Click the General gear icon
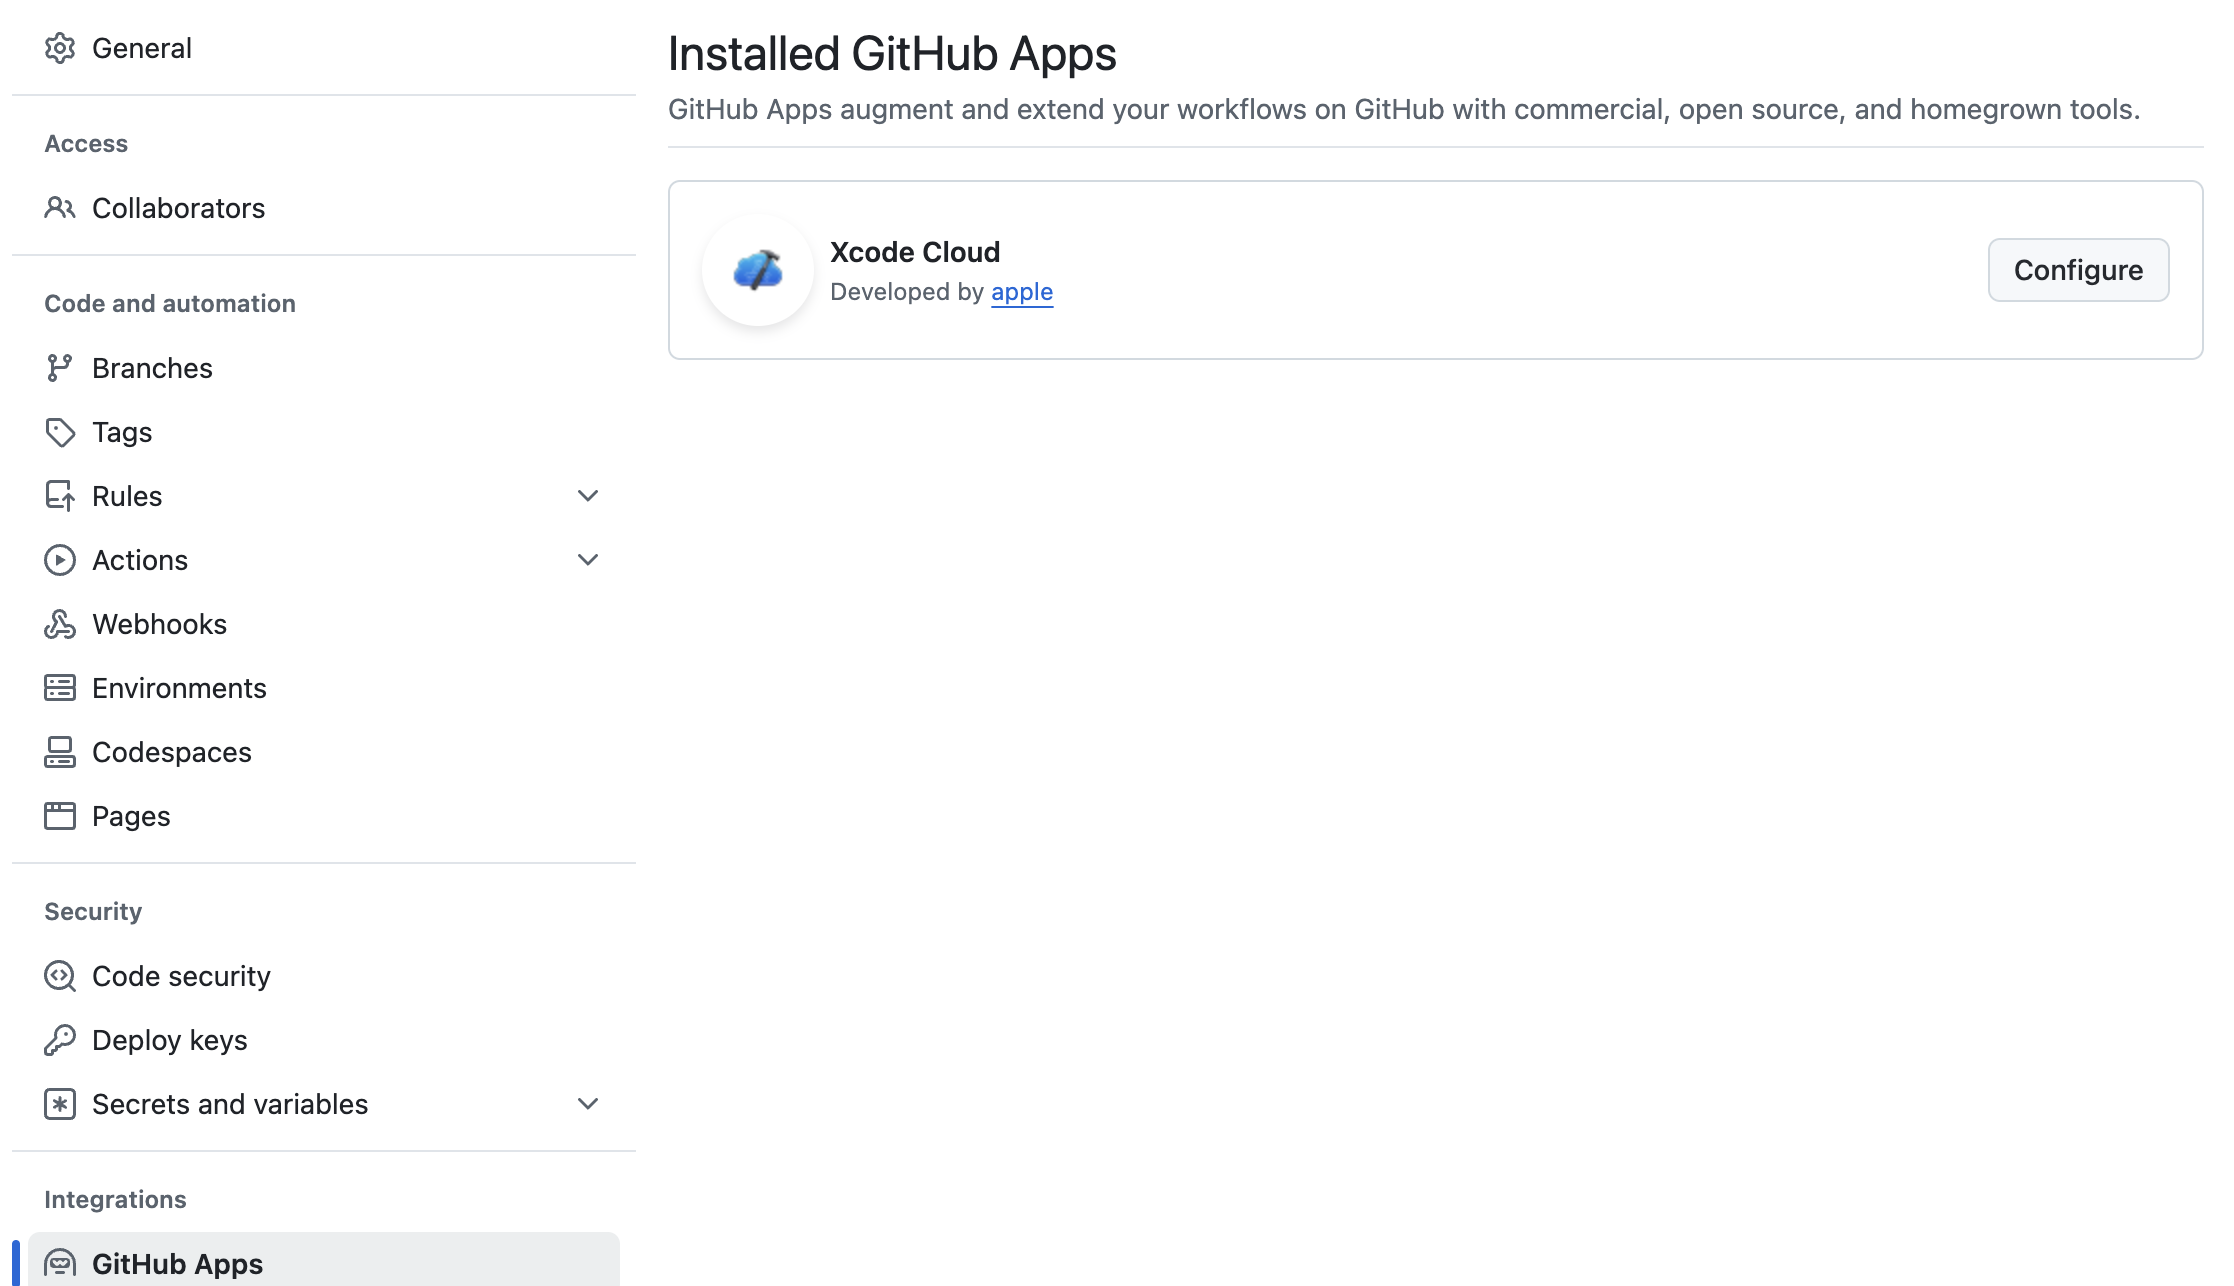Image resolution: width=2234 pixels, height=1286 pixels. click(60, 48)
